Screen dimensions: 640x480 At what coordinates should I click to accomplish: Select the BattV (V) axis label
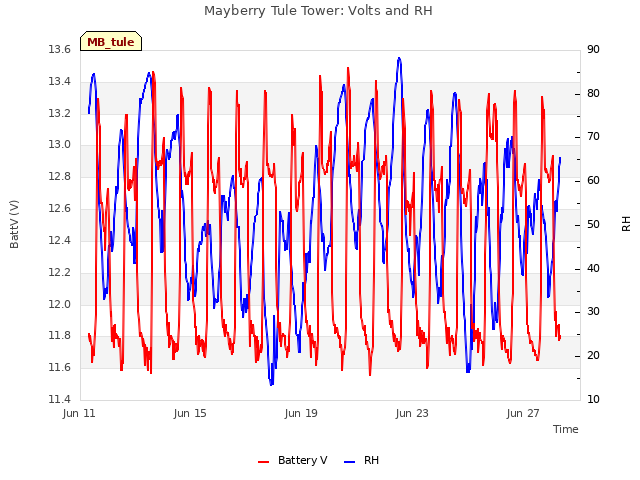coord(14,224)
